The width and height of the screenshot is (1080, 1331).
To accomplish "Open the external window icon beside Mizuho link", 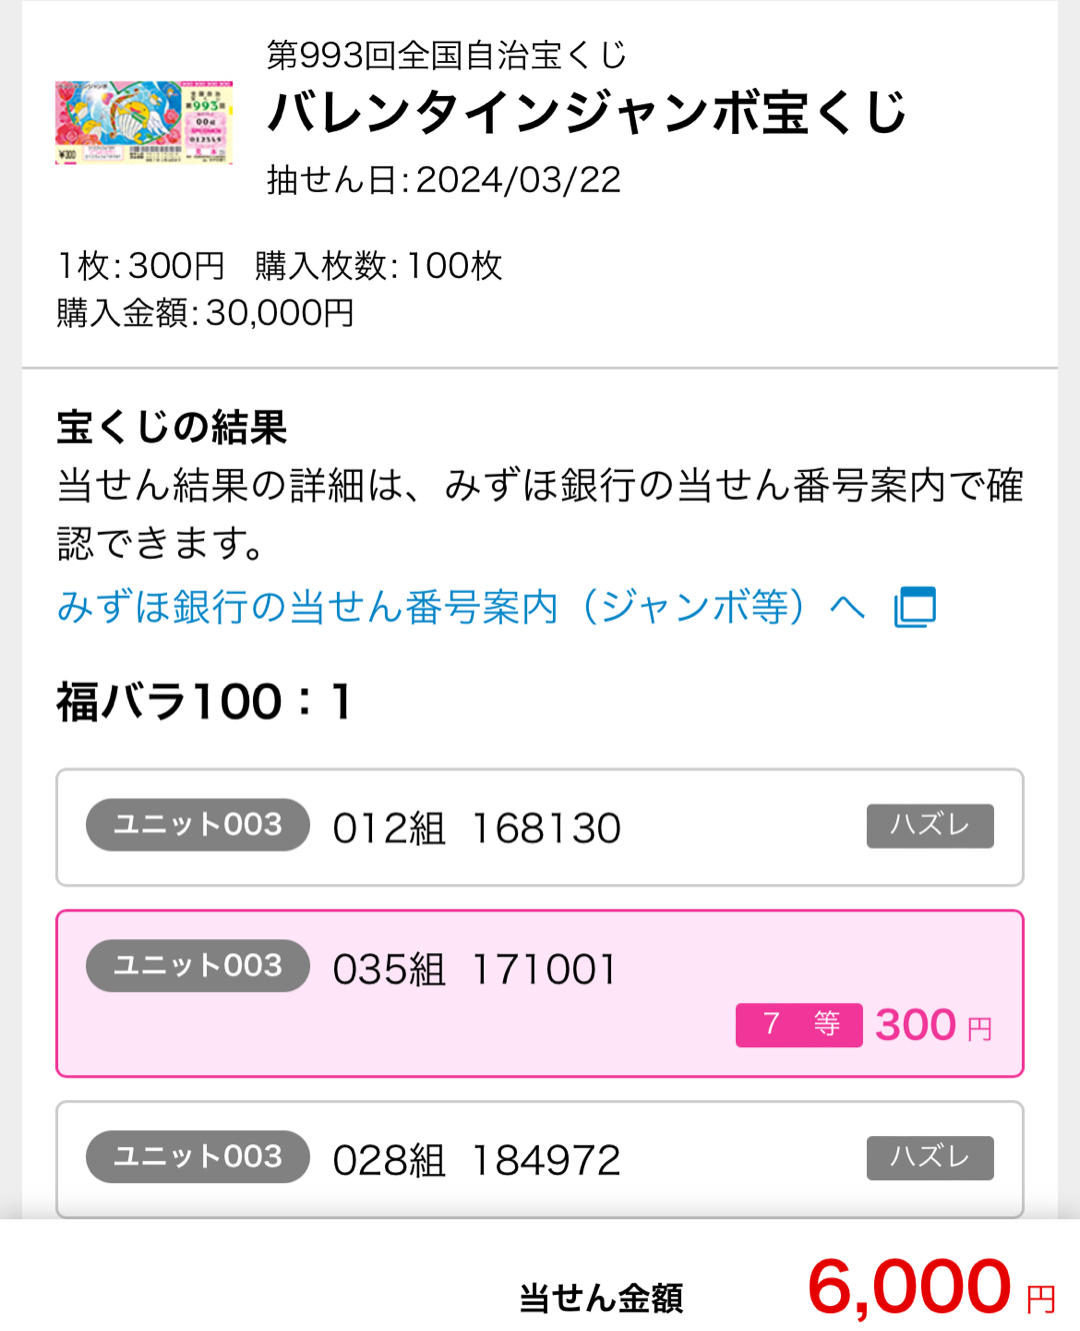I will pos(914,607).
